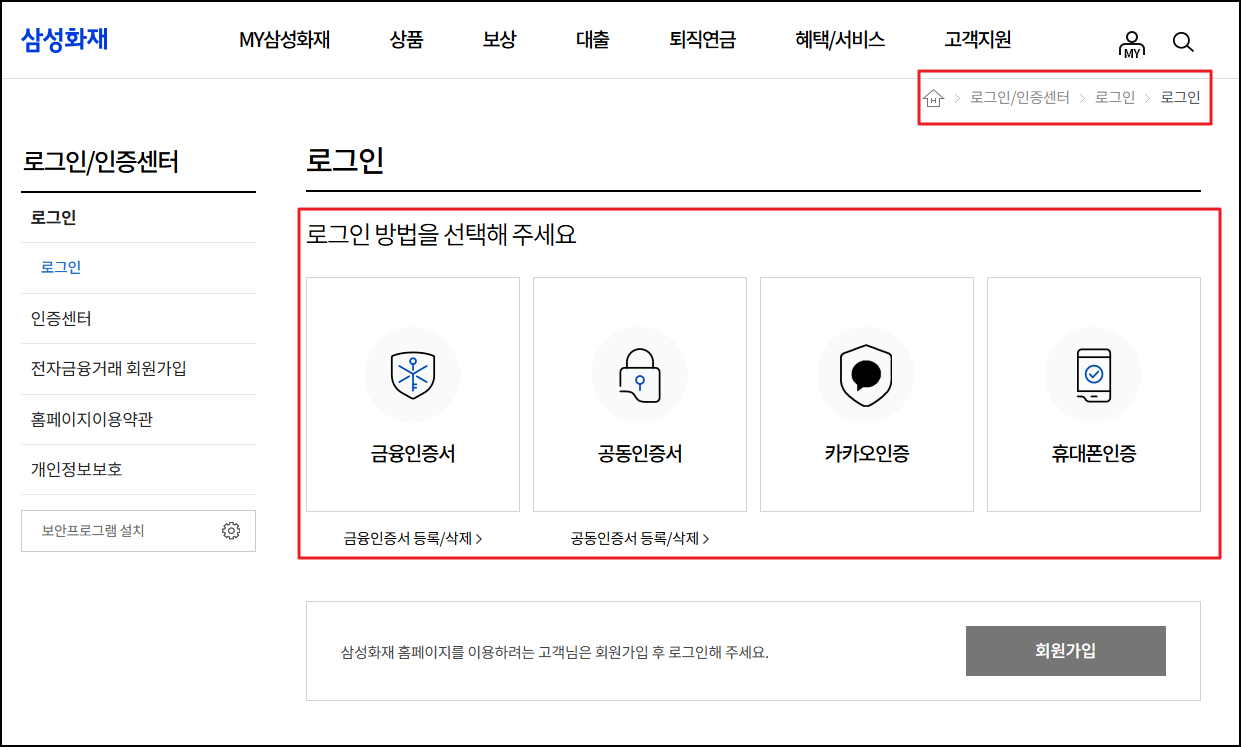
Task: Open the 상품 menu
Action: pos(406,41)
